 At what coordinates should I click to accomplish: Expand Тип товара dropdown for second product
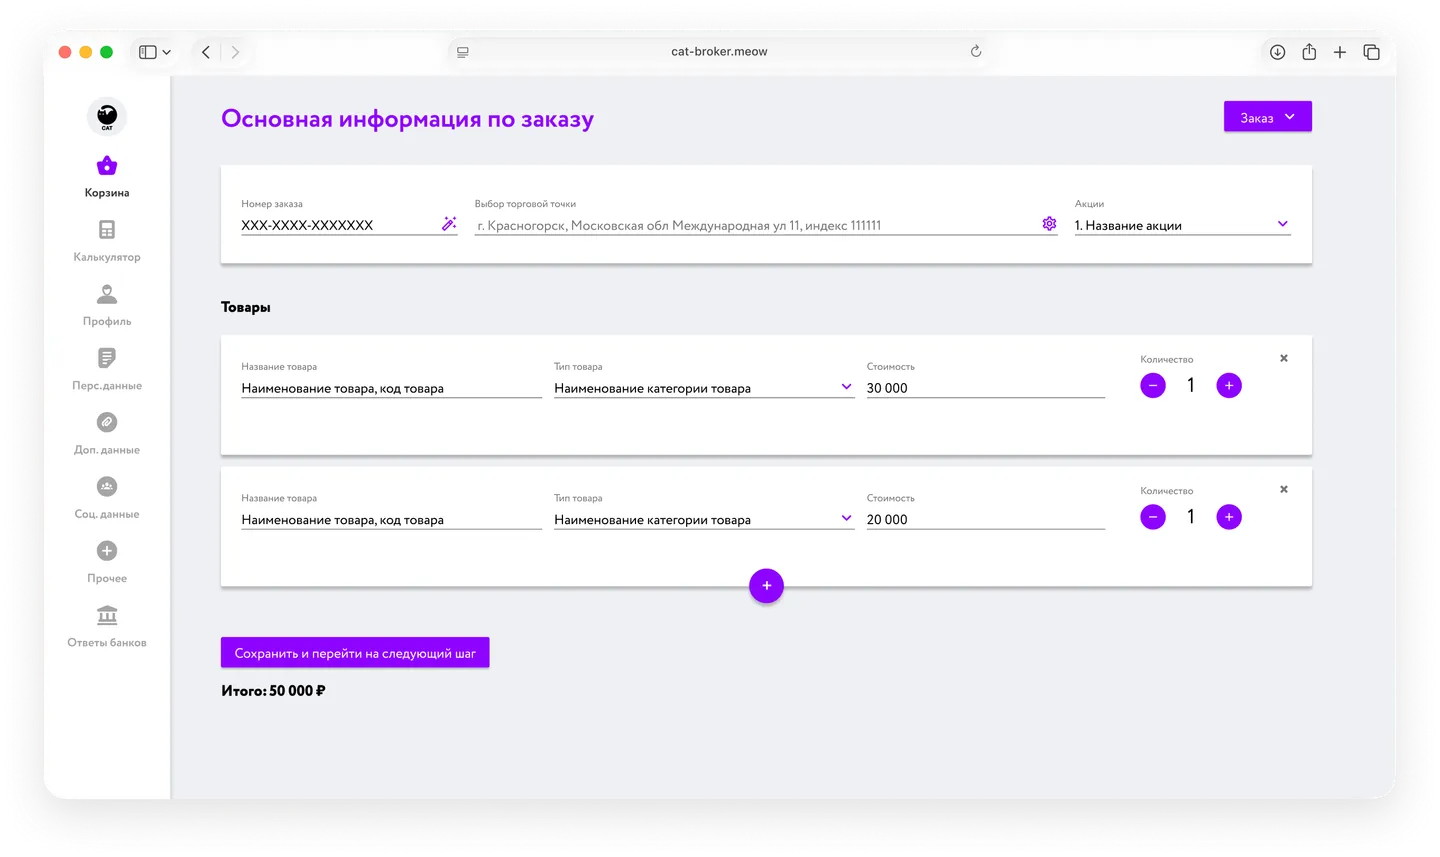(846, 518)
